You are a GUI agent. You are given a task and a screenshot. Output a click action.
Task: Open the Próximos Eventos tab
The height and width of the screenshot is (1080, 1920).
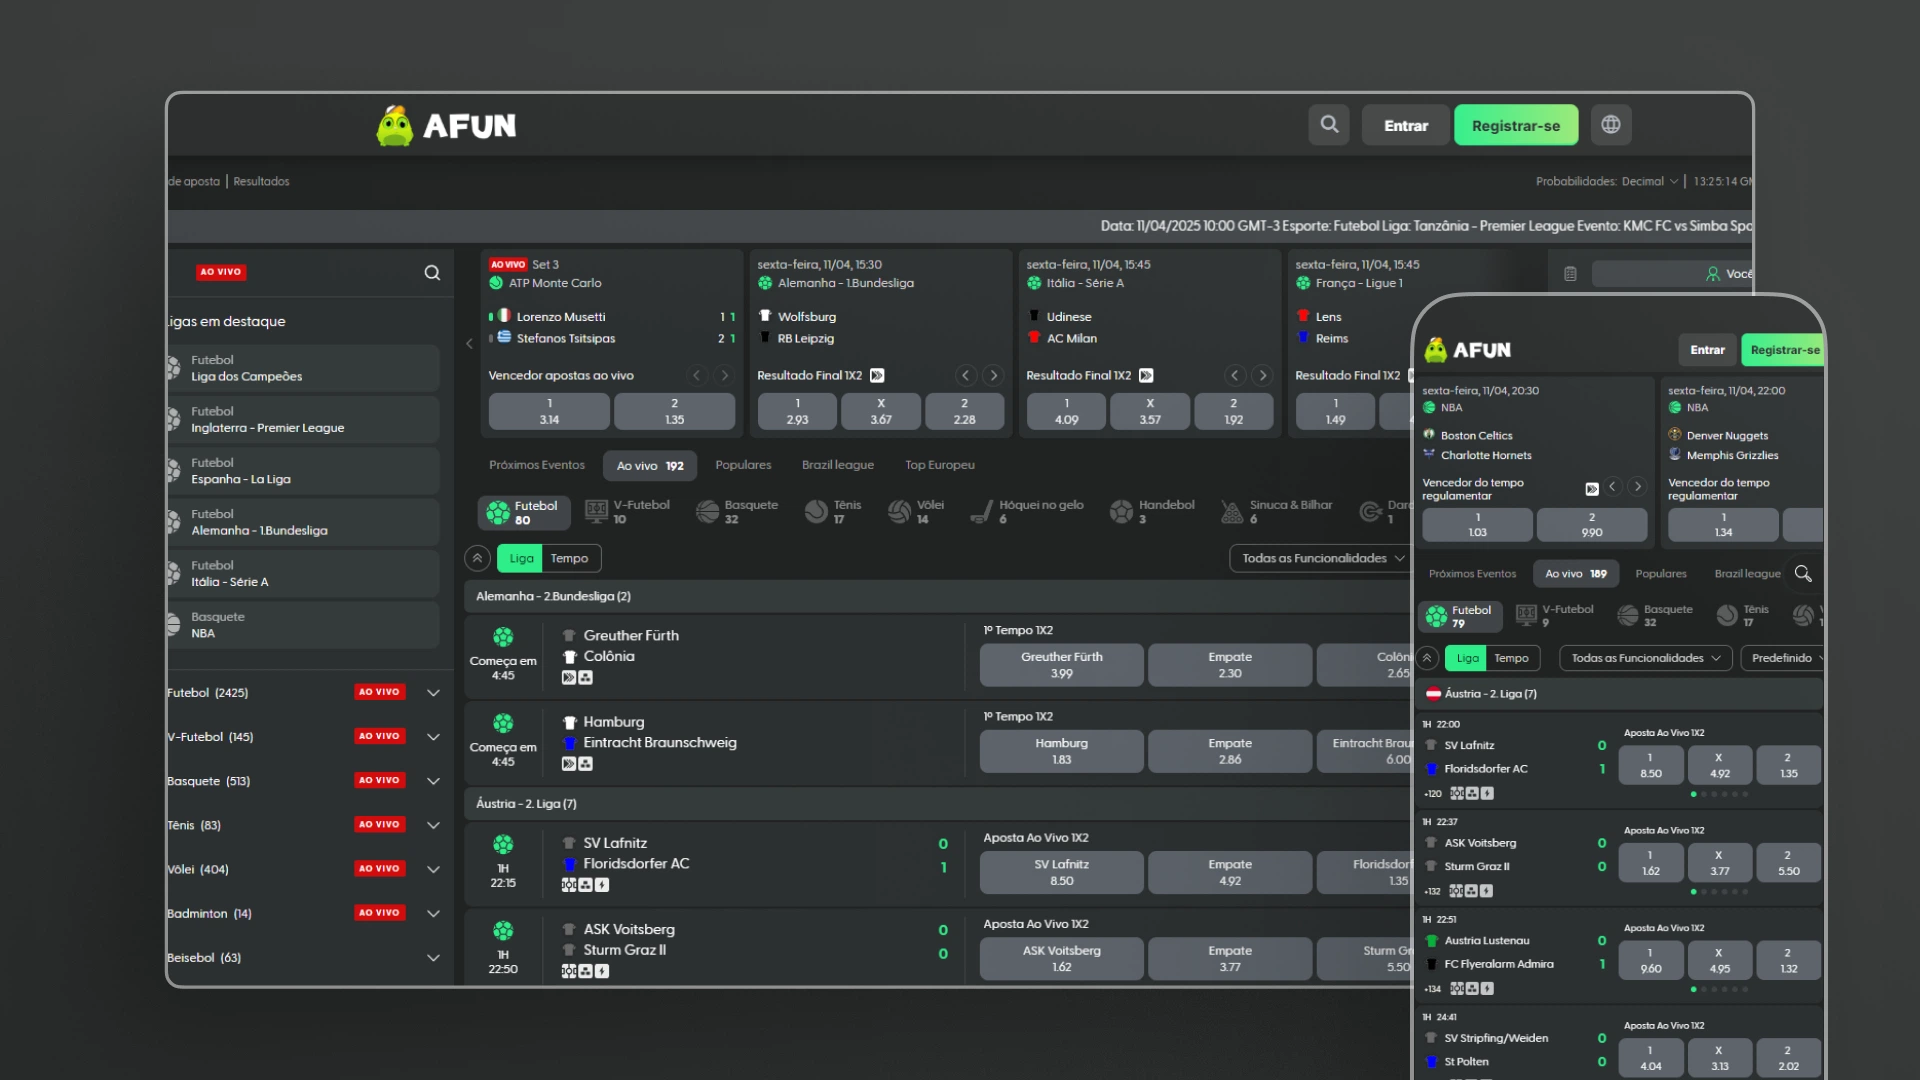(537, 465)
